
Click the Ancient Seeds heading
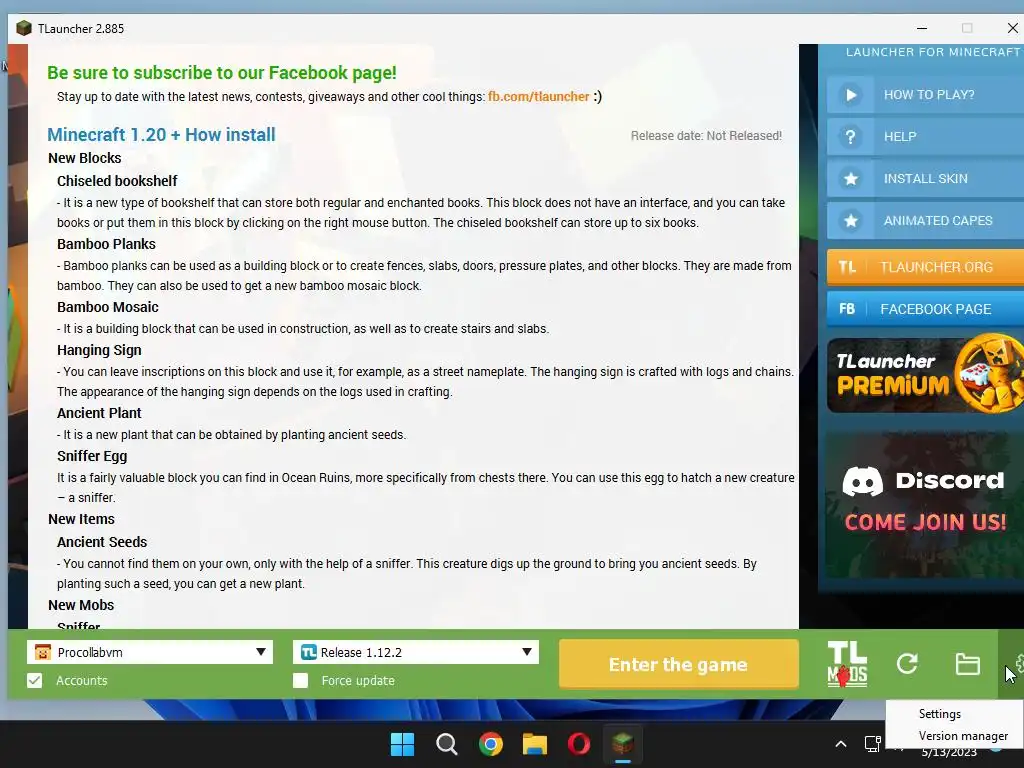click(102, 542)
